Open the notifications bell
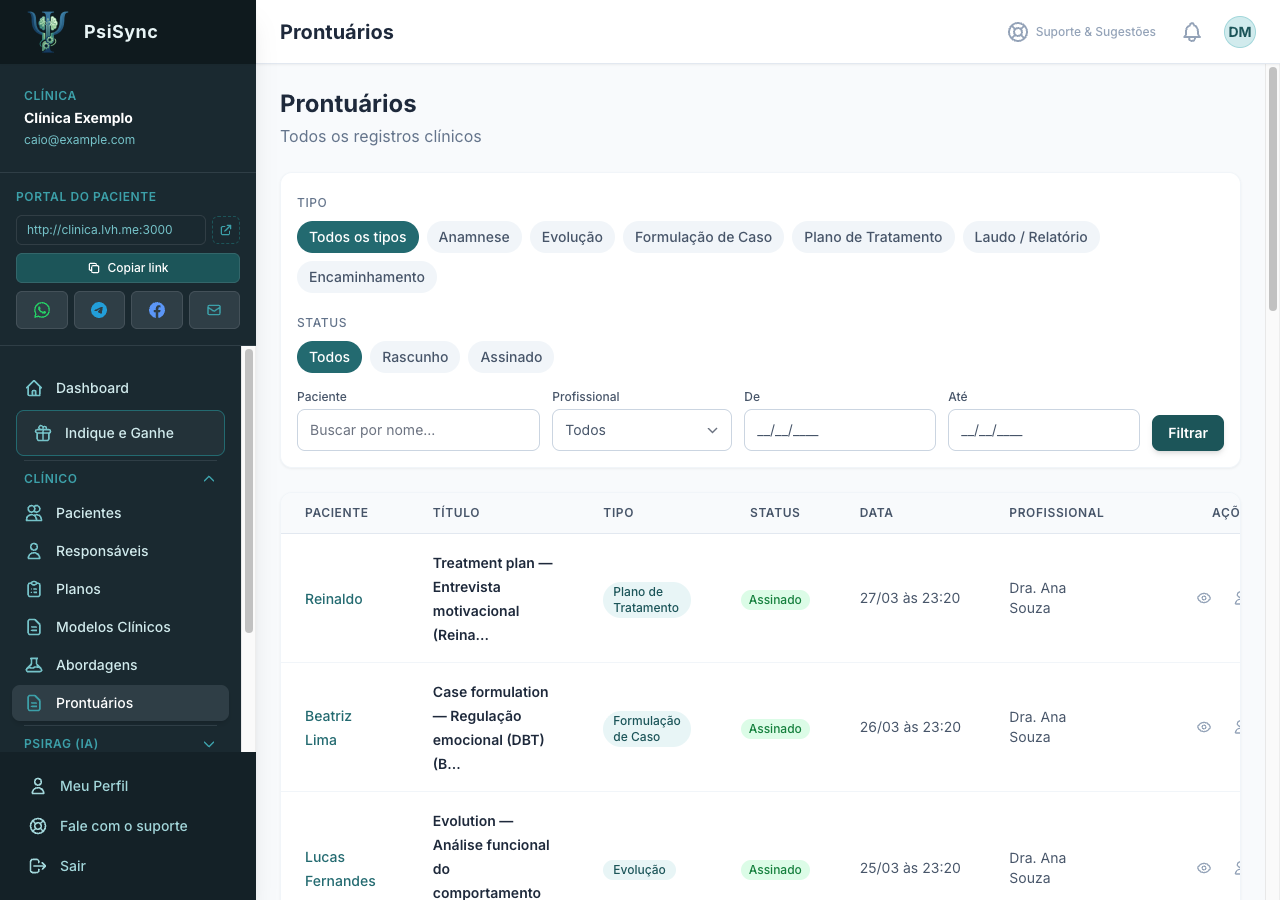Image resolution: width=1280 pixels, height=900 pixels. click(1192, 32)
